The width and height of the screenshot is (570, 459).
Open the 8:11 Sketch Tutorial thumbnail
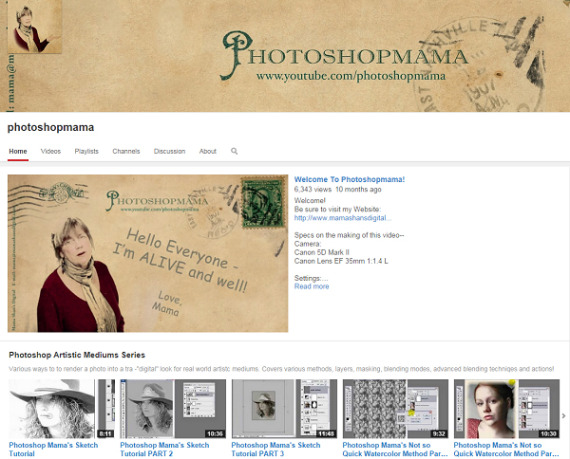61,408
